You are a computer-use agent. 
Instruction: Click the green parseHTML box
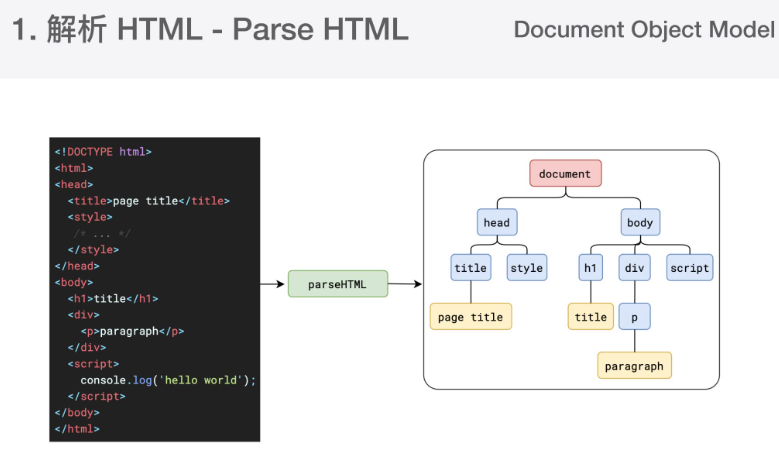click(x=337, y=284)
